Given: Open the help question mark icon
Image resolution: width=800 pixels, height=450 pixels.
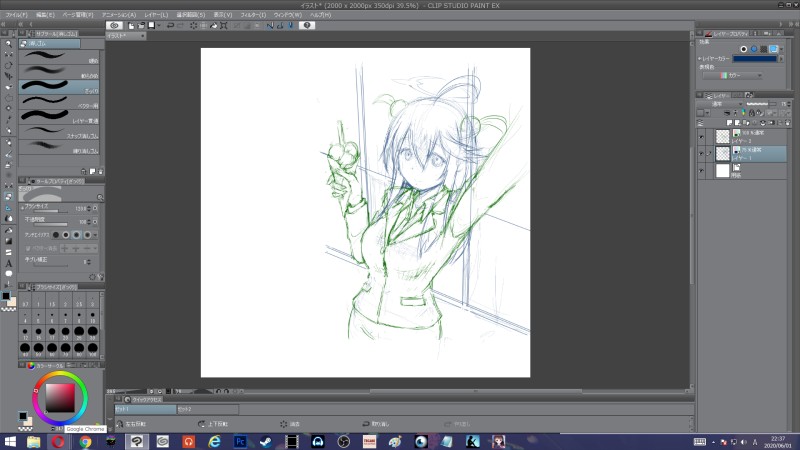Looking at the screenshot, I should tap(307, 26).
